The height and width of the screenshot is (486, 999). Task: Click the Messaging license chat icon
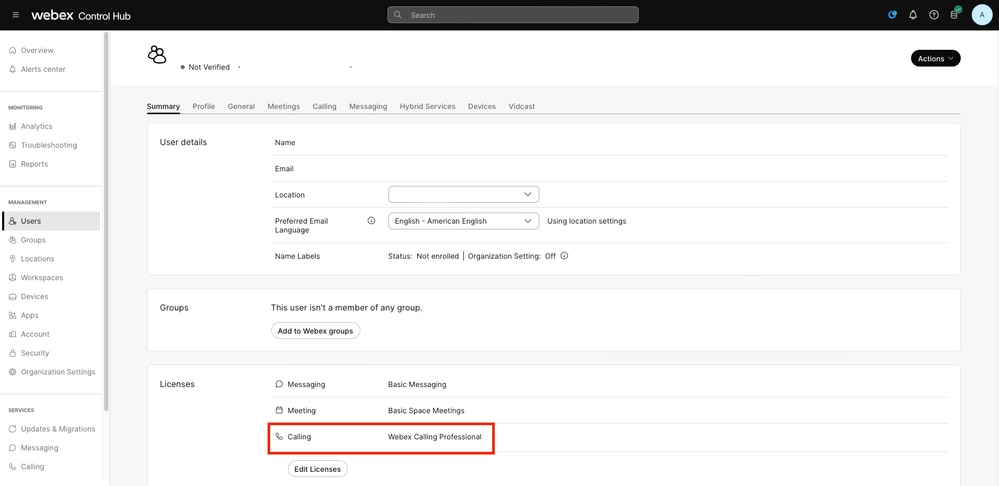coord(279,385)
